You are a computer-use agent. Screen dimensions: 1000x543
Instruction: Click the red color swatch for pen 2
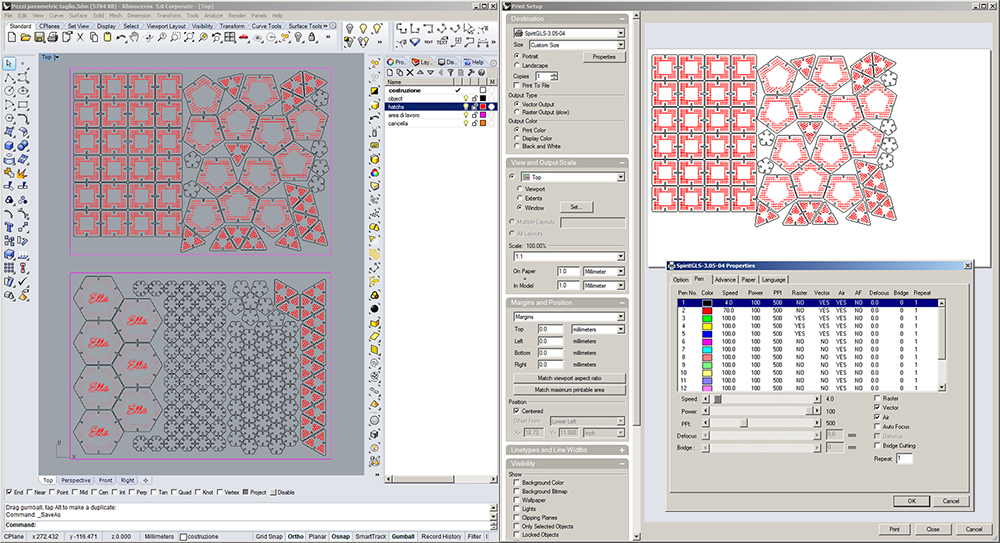[706, 311]
